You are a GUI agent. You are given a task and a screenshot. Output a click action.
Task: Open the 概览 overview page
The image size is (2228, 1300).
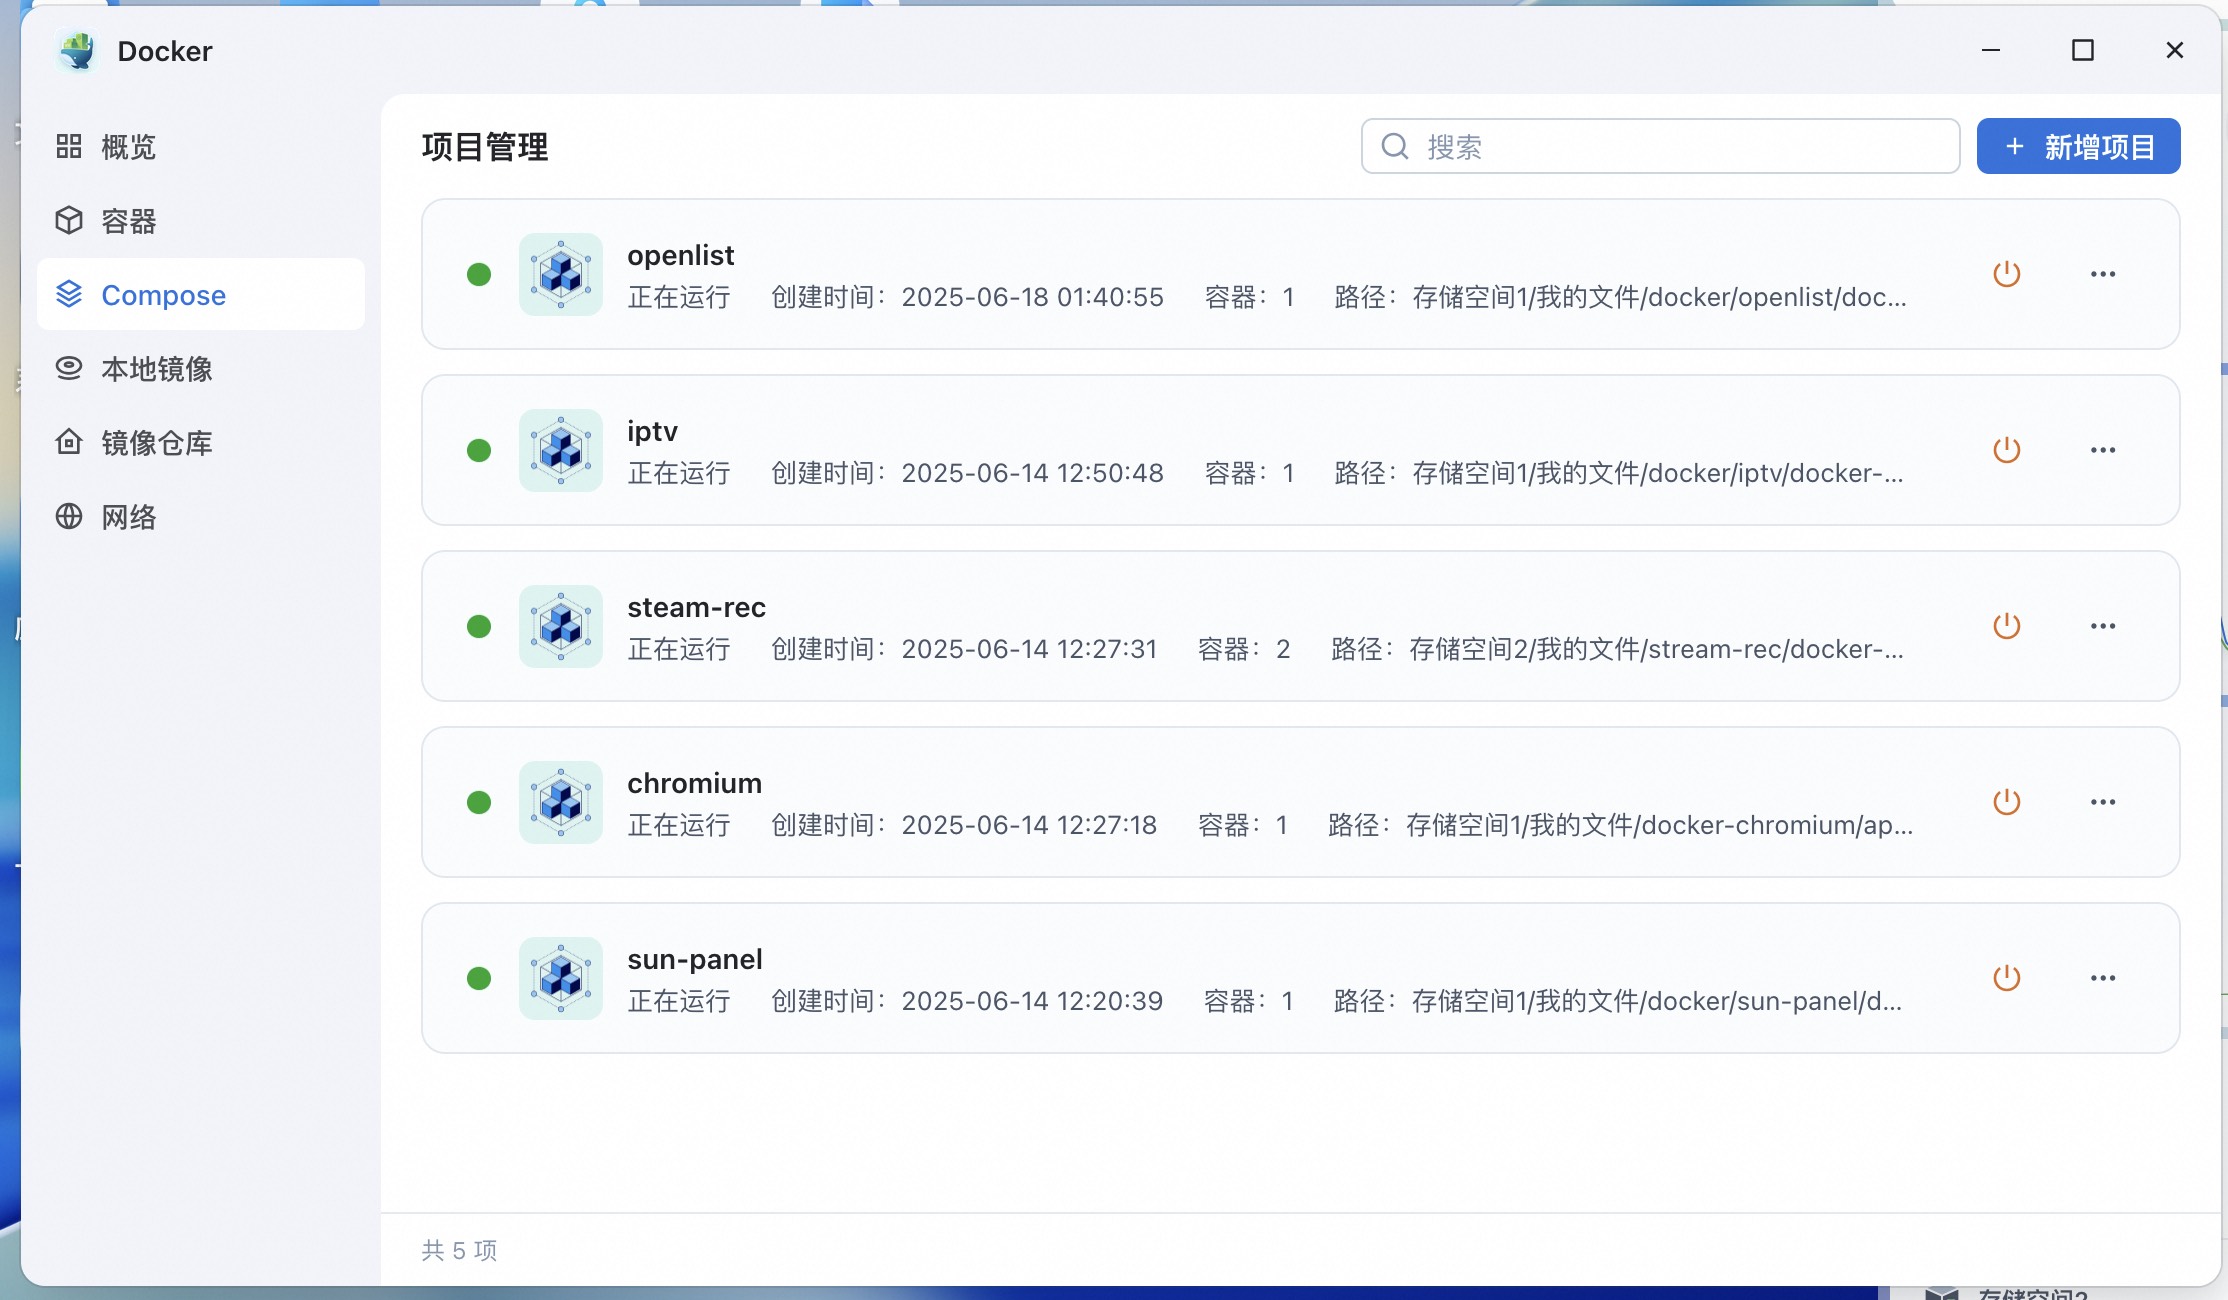(128, 147)
